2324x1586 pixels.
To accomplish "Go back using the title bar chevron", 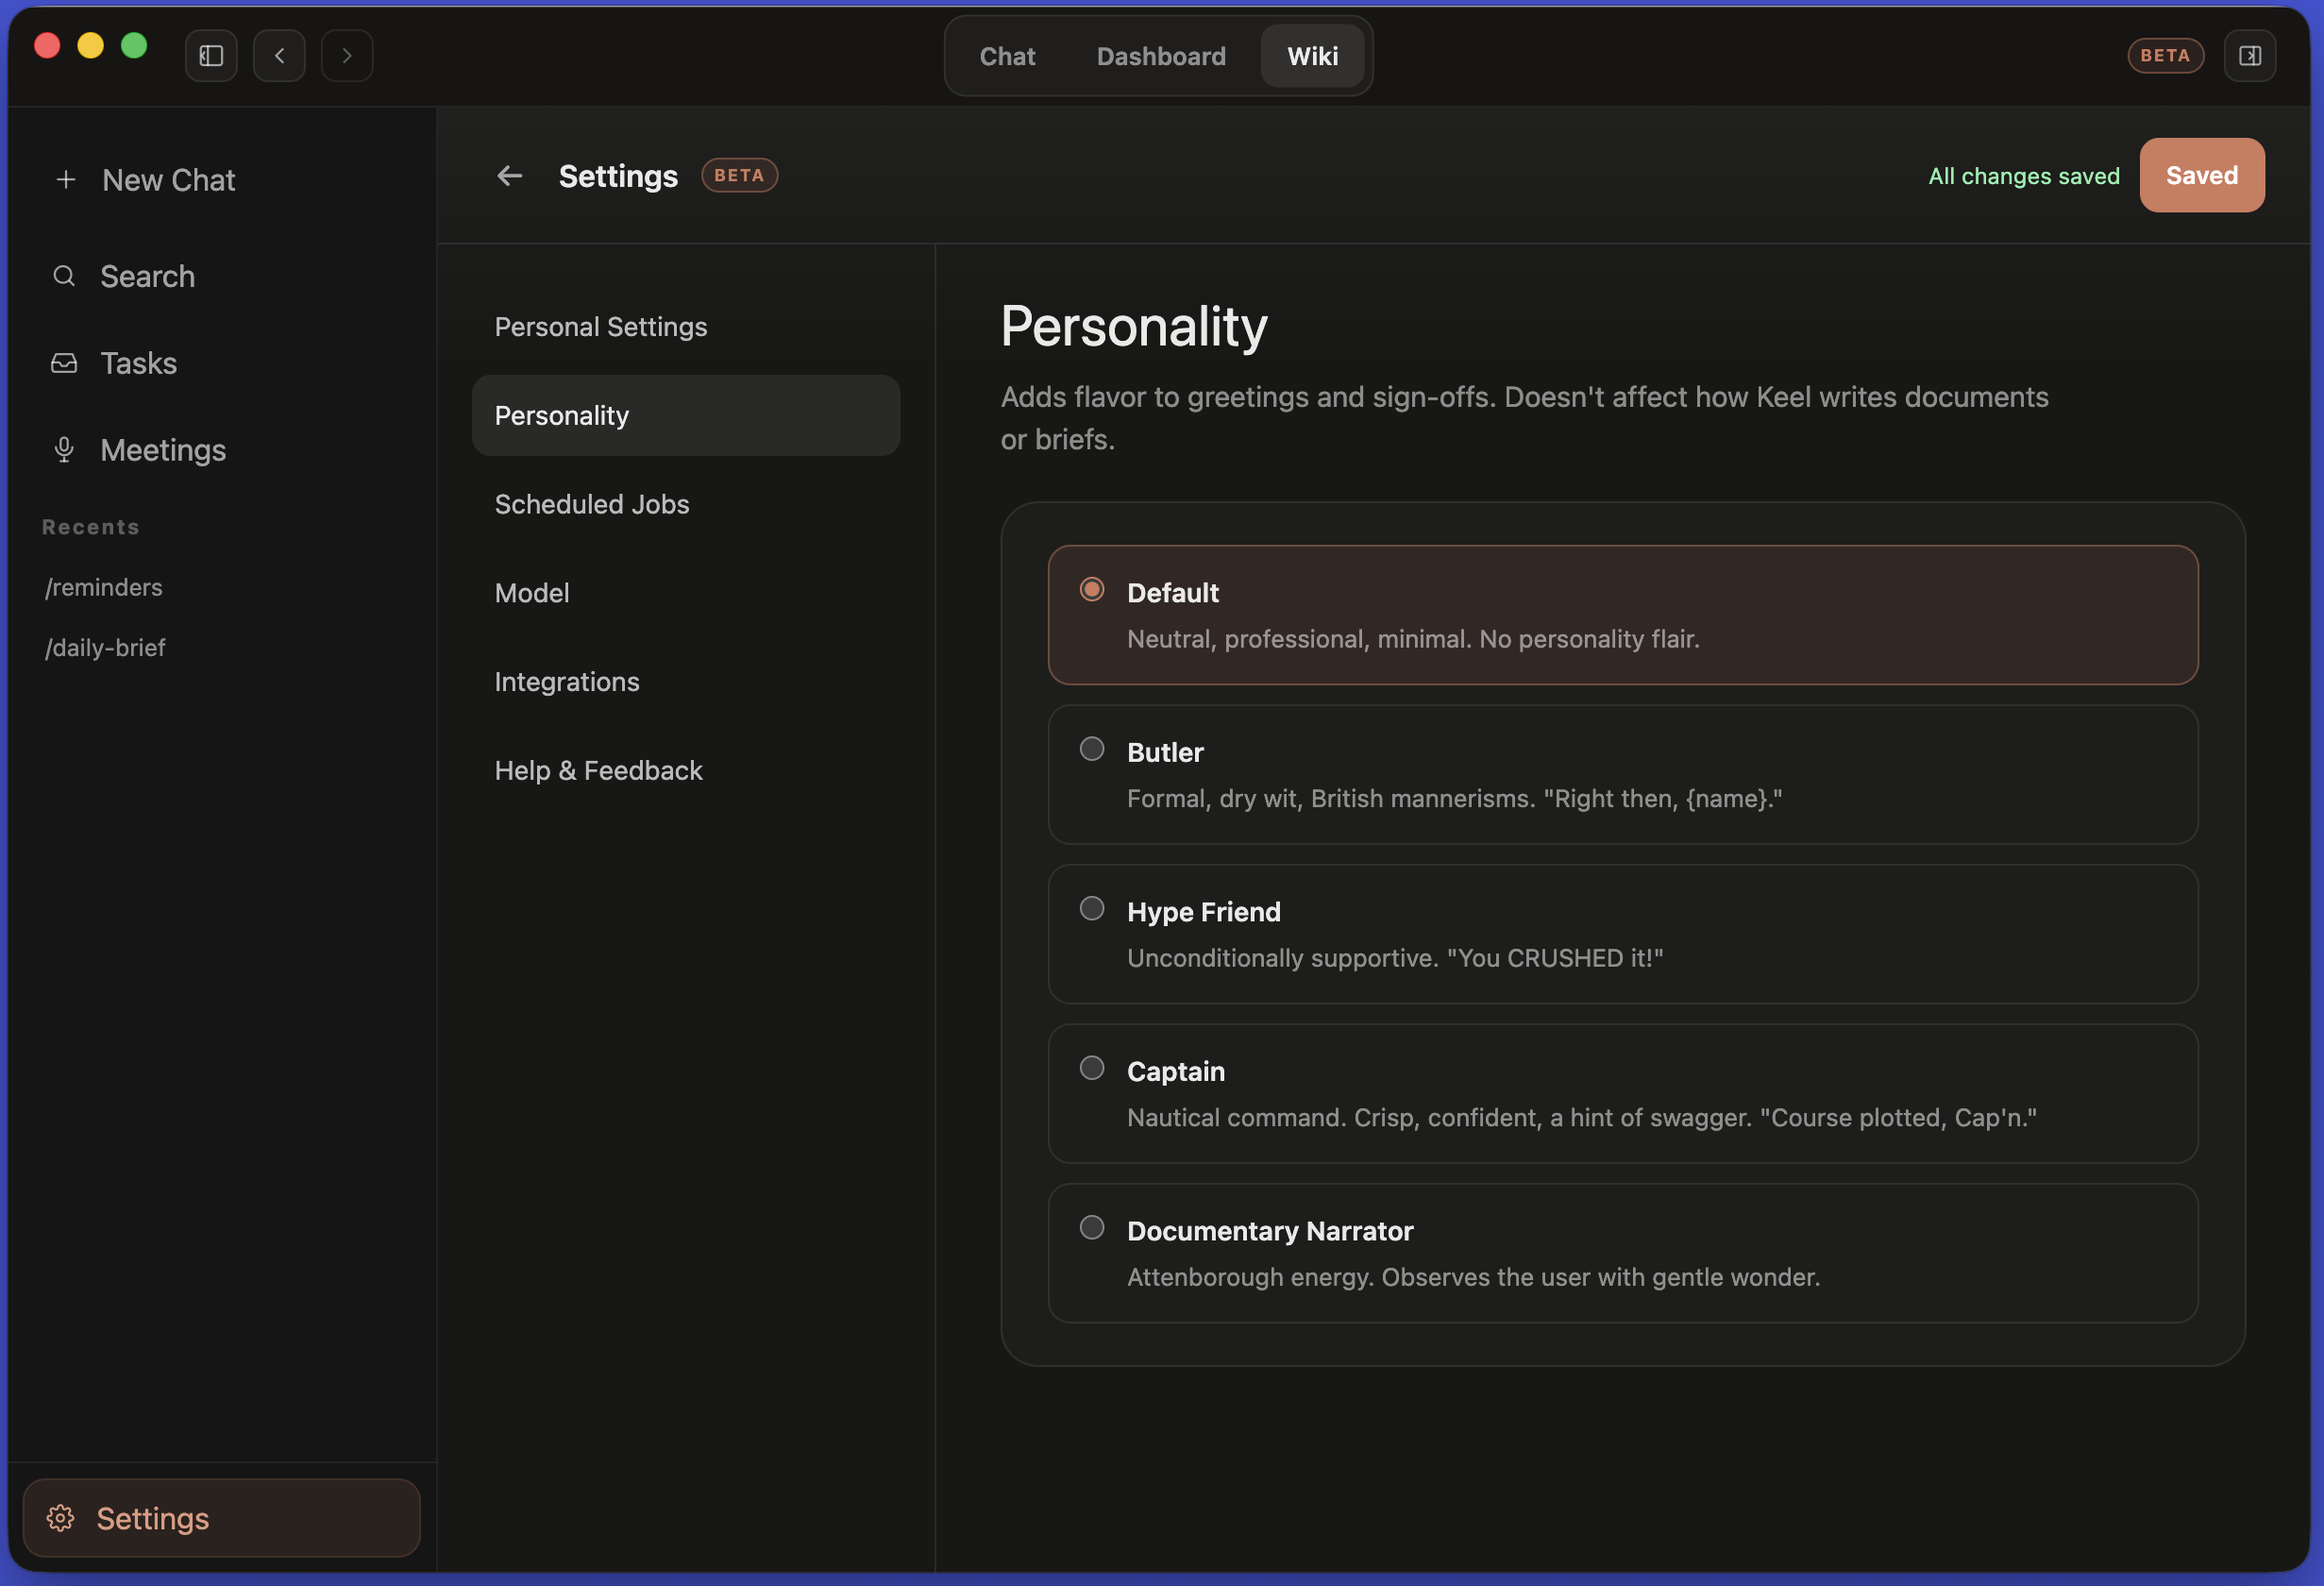I will click(x=279, y=56).
